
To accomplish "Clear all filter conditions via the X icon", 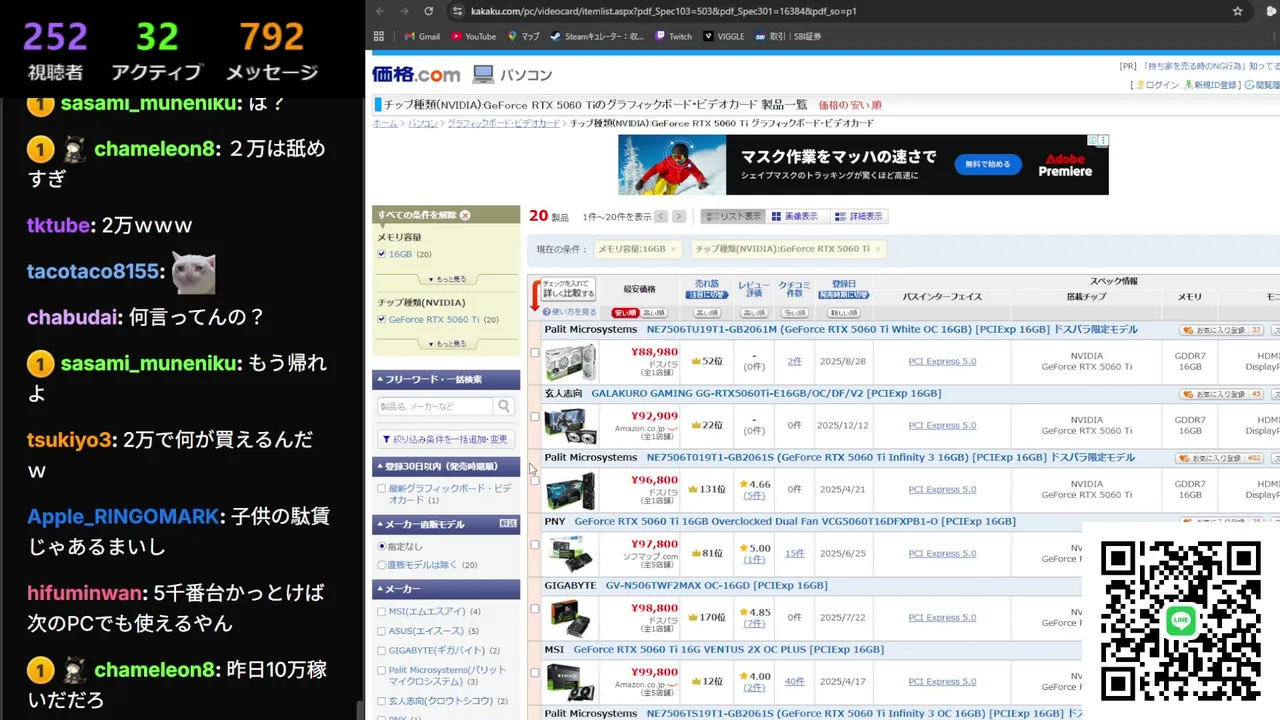I will [465, 215].
